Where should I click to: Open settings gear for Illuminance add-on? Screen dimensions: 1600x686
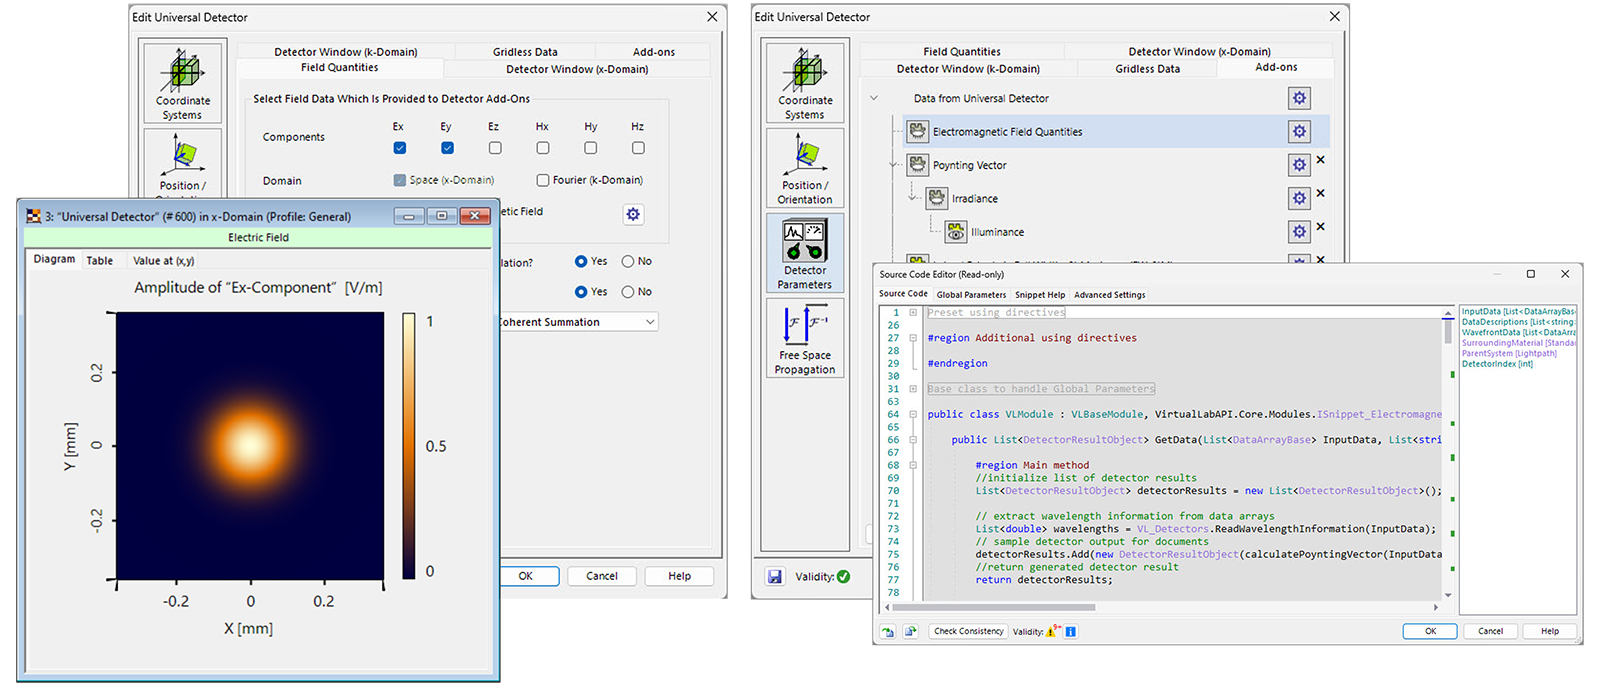click(1298, 232)
